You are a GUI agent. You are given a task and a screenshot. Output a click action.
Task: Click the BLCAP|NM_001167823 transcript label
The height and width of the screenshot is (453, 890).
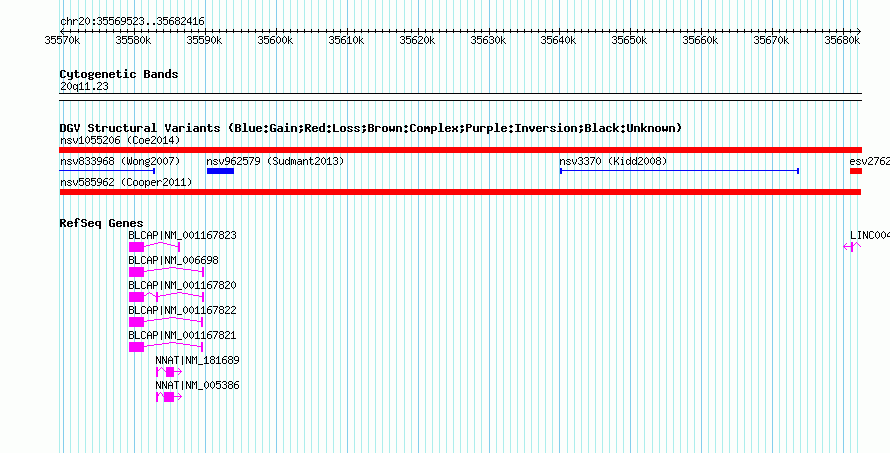pos(182,235)
